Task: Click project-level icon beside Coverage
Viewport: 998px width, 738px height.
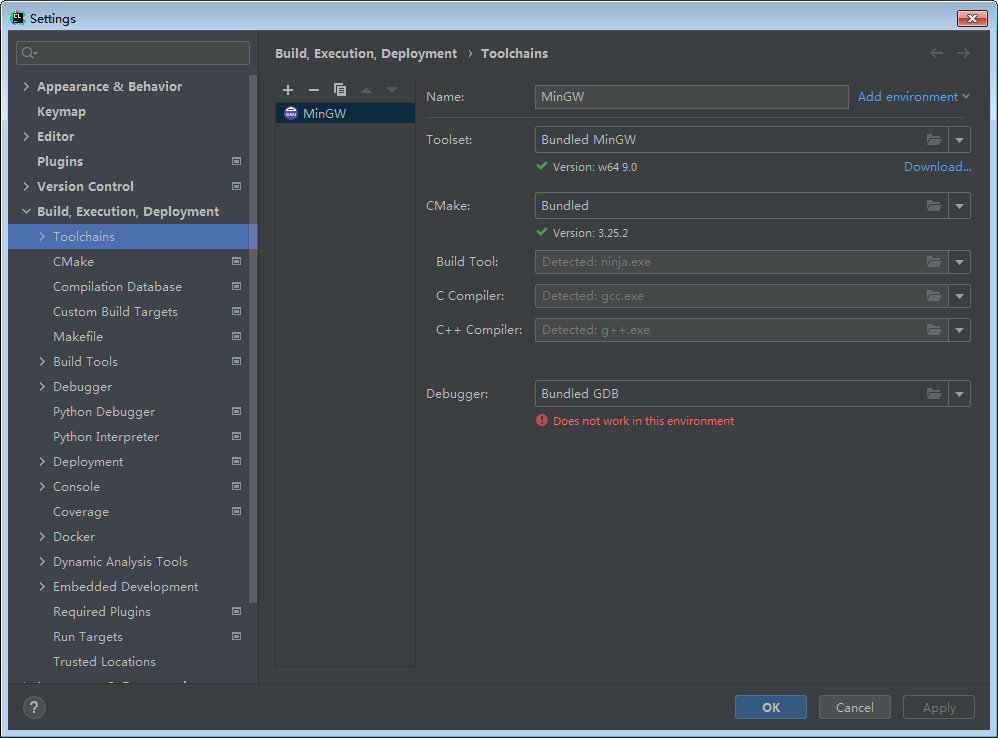Action: [236, 511]
